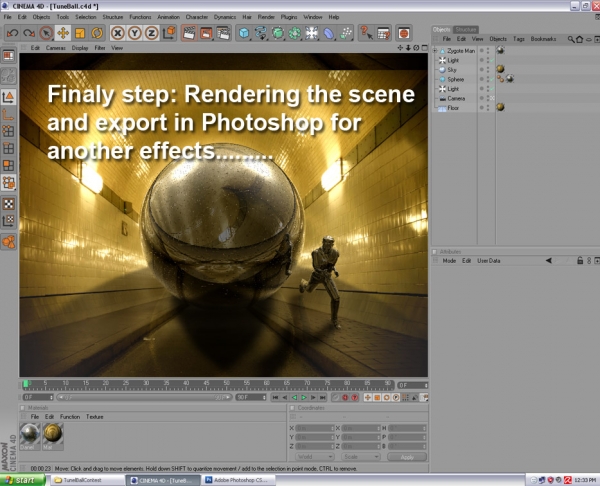Viewport: 600px width, 486px height.
Task: Select the Sky object
Action: click(452, 70)
